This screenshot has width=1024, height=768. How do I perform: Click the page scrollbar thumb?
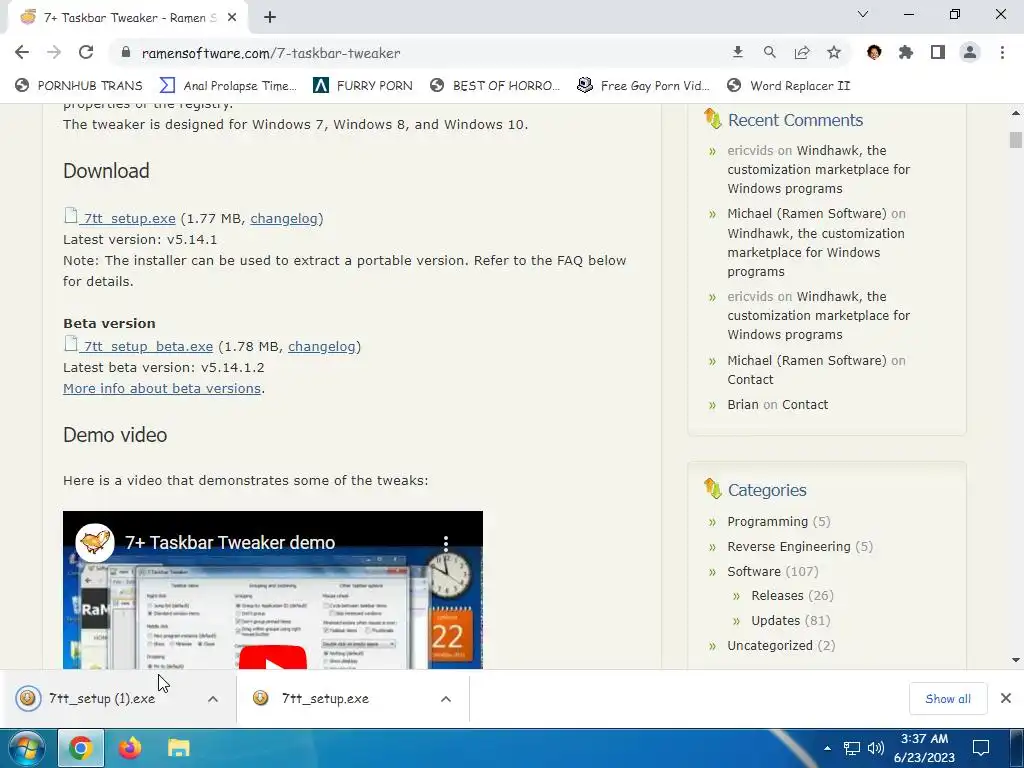(x=1016, y=140)
